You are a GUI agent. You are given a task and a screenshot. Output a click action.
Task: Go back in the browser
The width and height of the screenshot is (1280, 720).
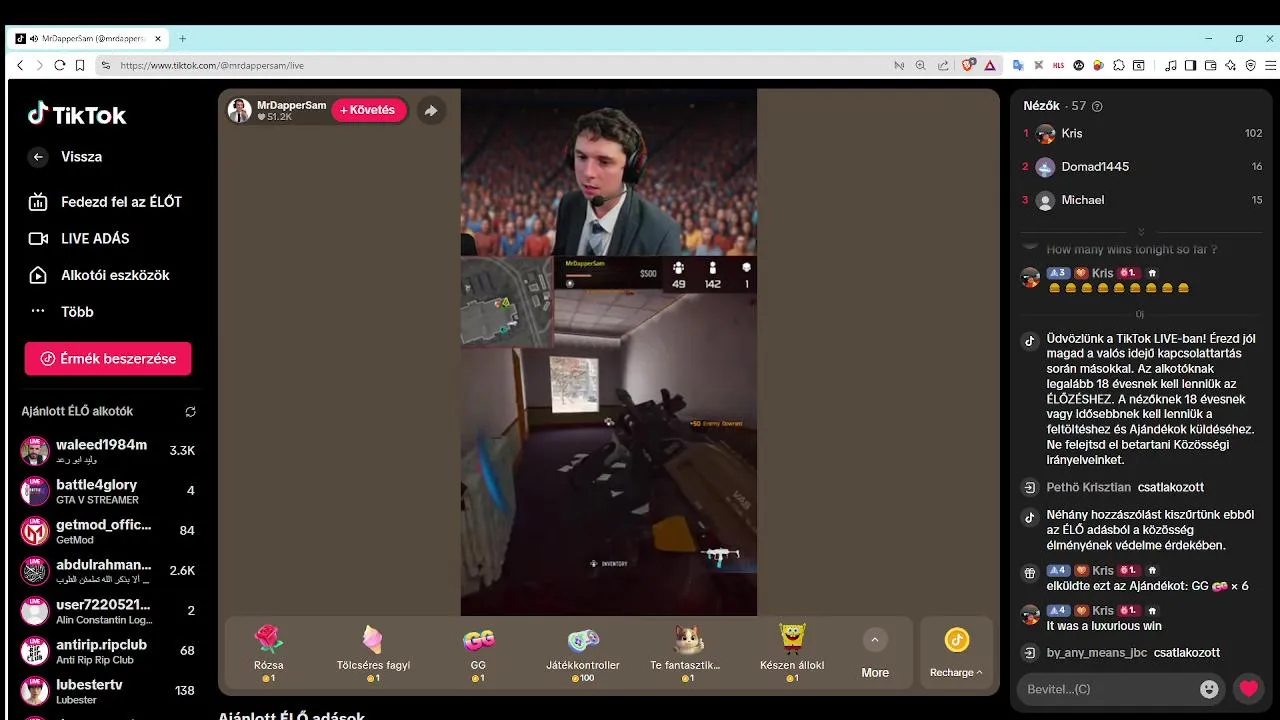[x=20, y=65]
